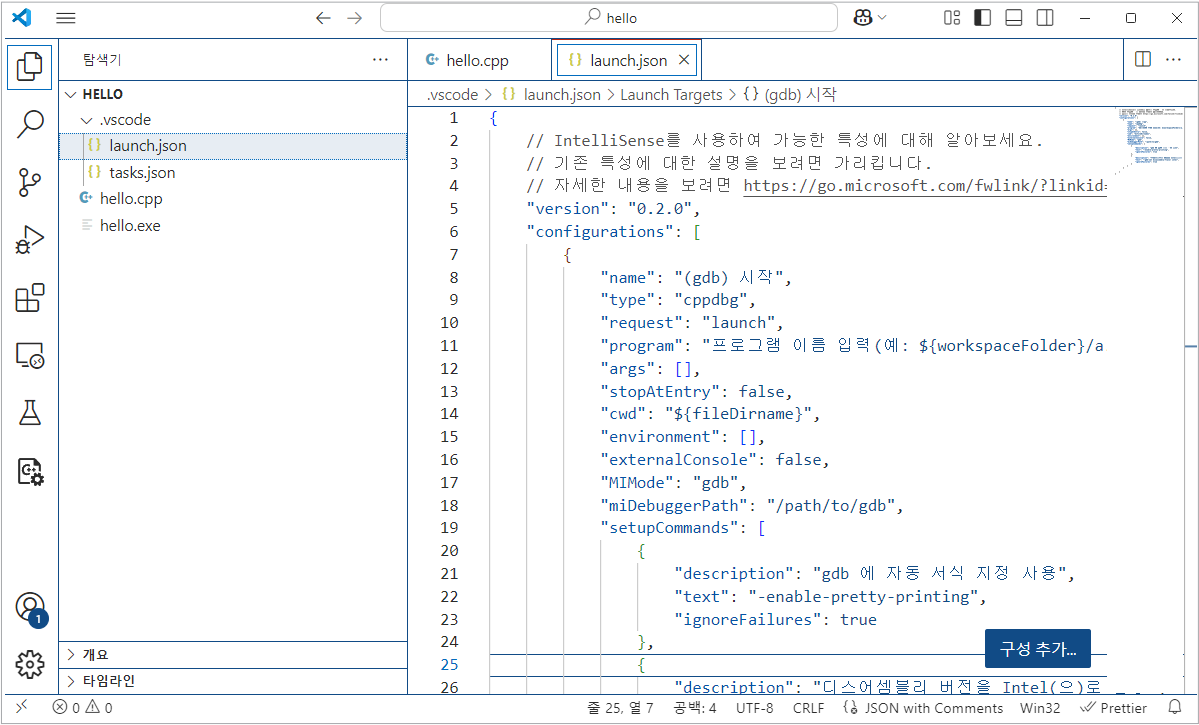Open the notifications bell icon
The image size is (1199, 725).
click(1175, 708)
